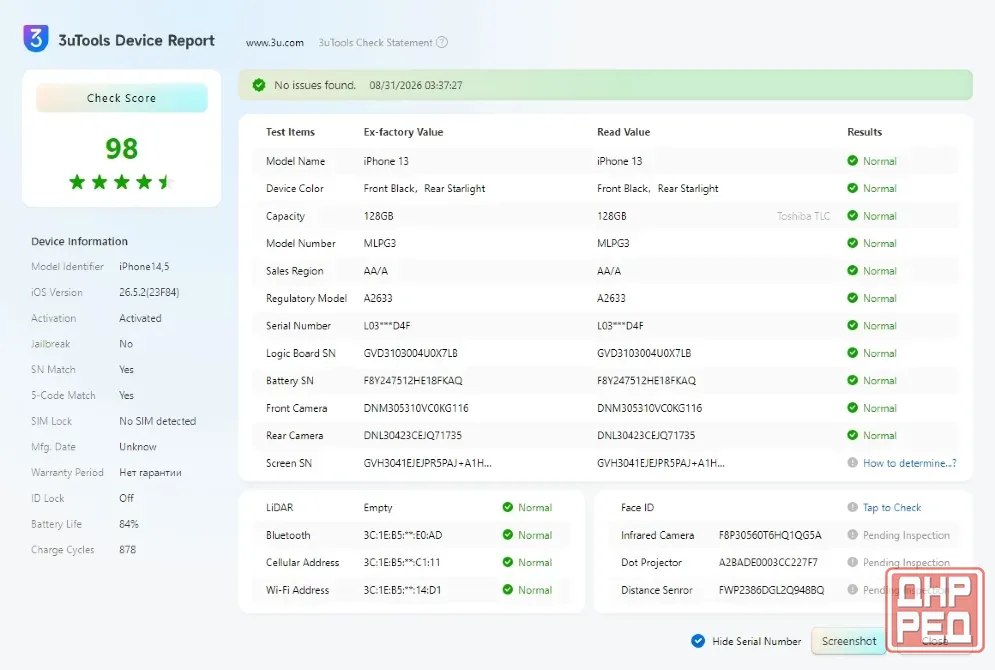The image size is (995, 670).
Task: Click the Infrared Camera serial F8P30560T6HQ1QG5A
Action: [x=770, y=535]
